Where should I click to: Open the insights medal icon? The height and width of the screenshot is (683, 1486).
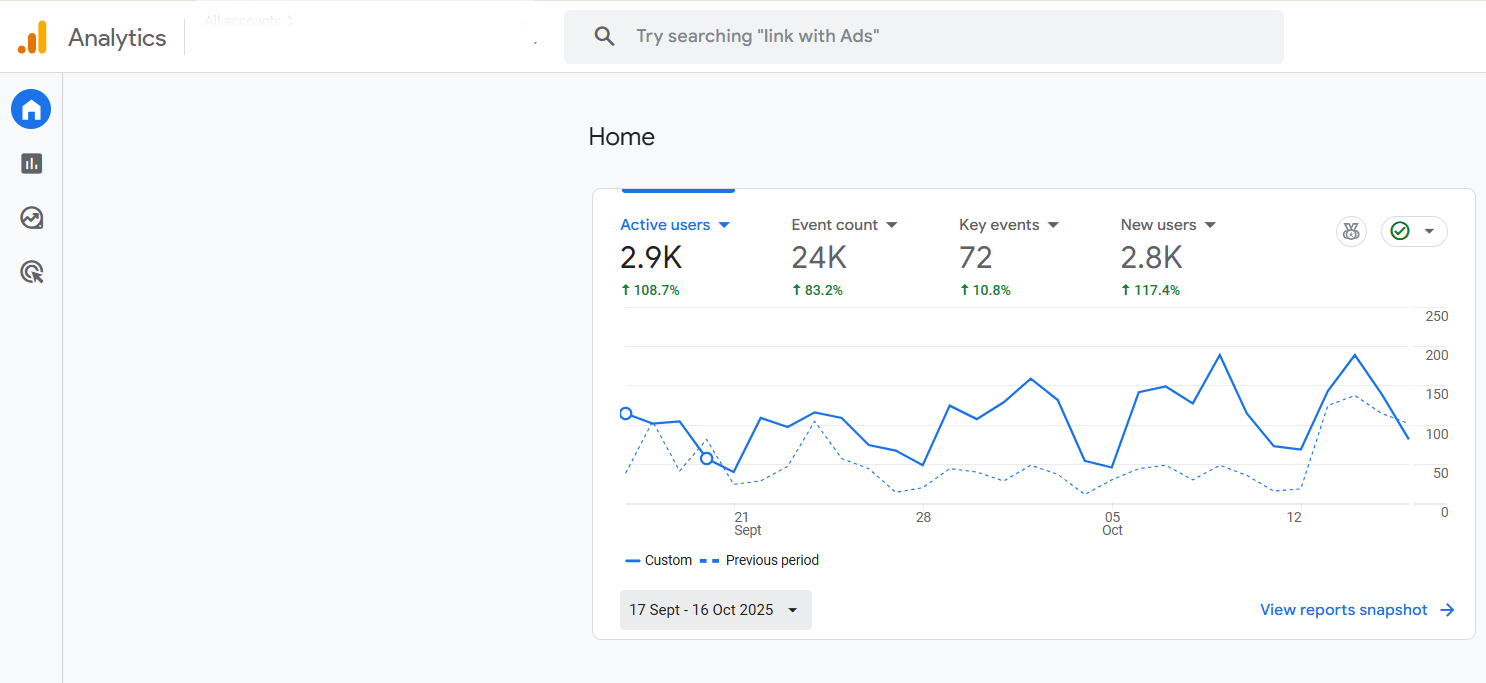[x=1351, y=231]
